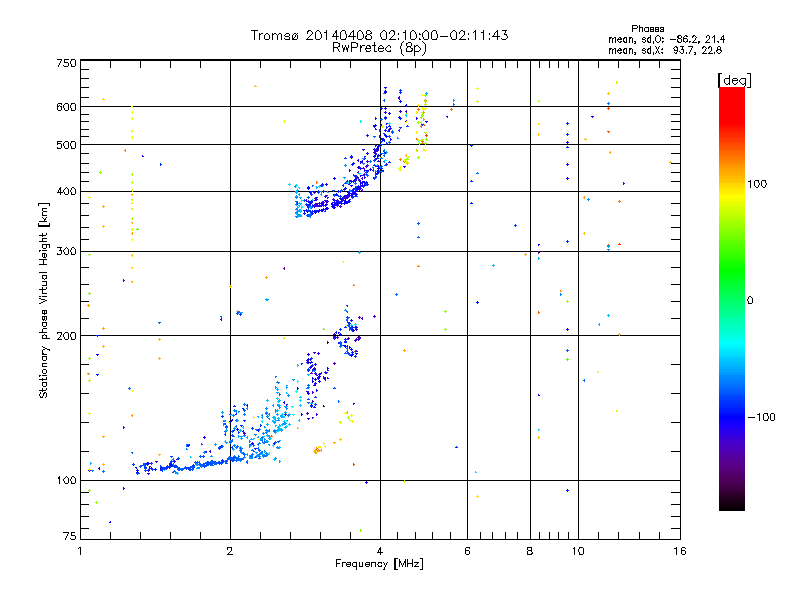Image resolution: width=800 pixels, height=600 pixels.
Task: Click the x-axis '10' tick label
Action: pyautogui.click(x=578, y=551)
